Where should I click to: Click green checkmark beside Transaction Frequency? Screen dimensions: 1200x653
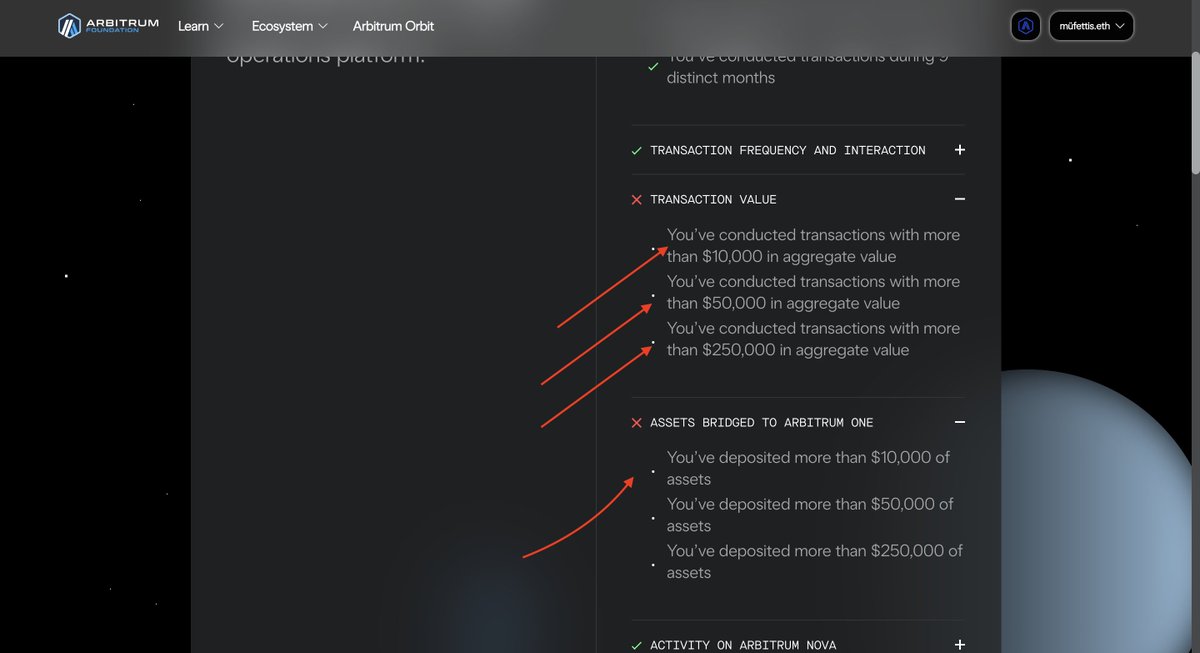coord(637,151)
